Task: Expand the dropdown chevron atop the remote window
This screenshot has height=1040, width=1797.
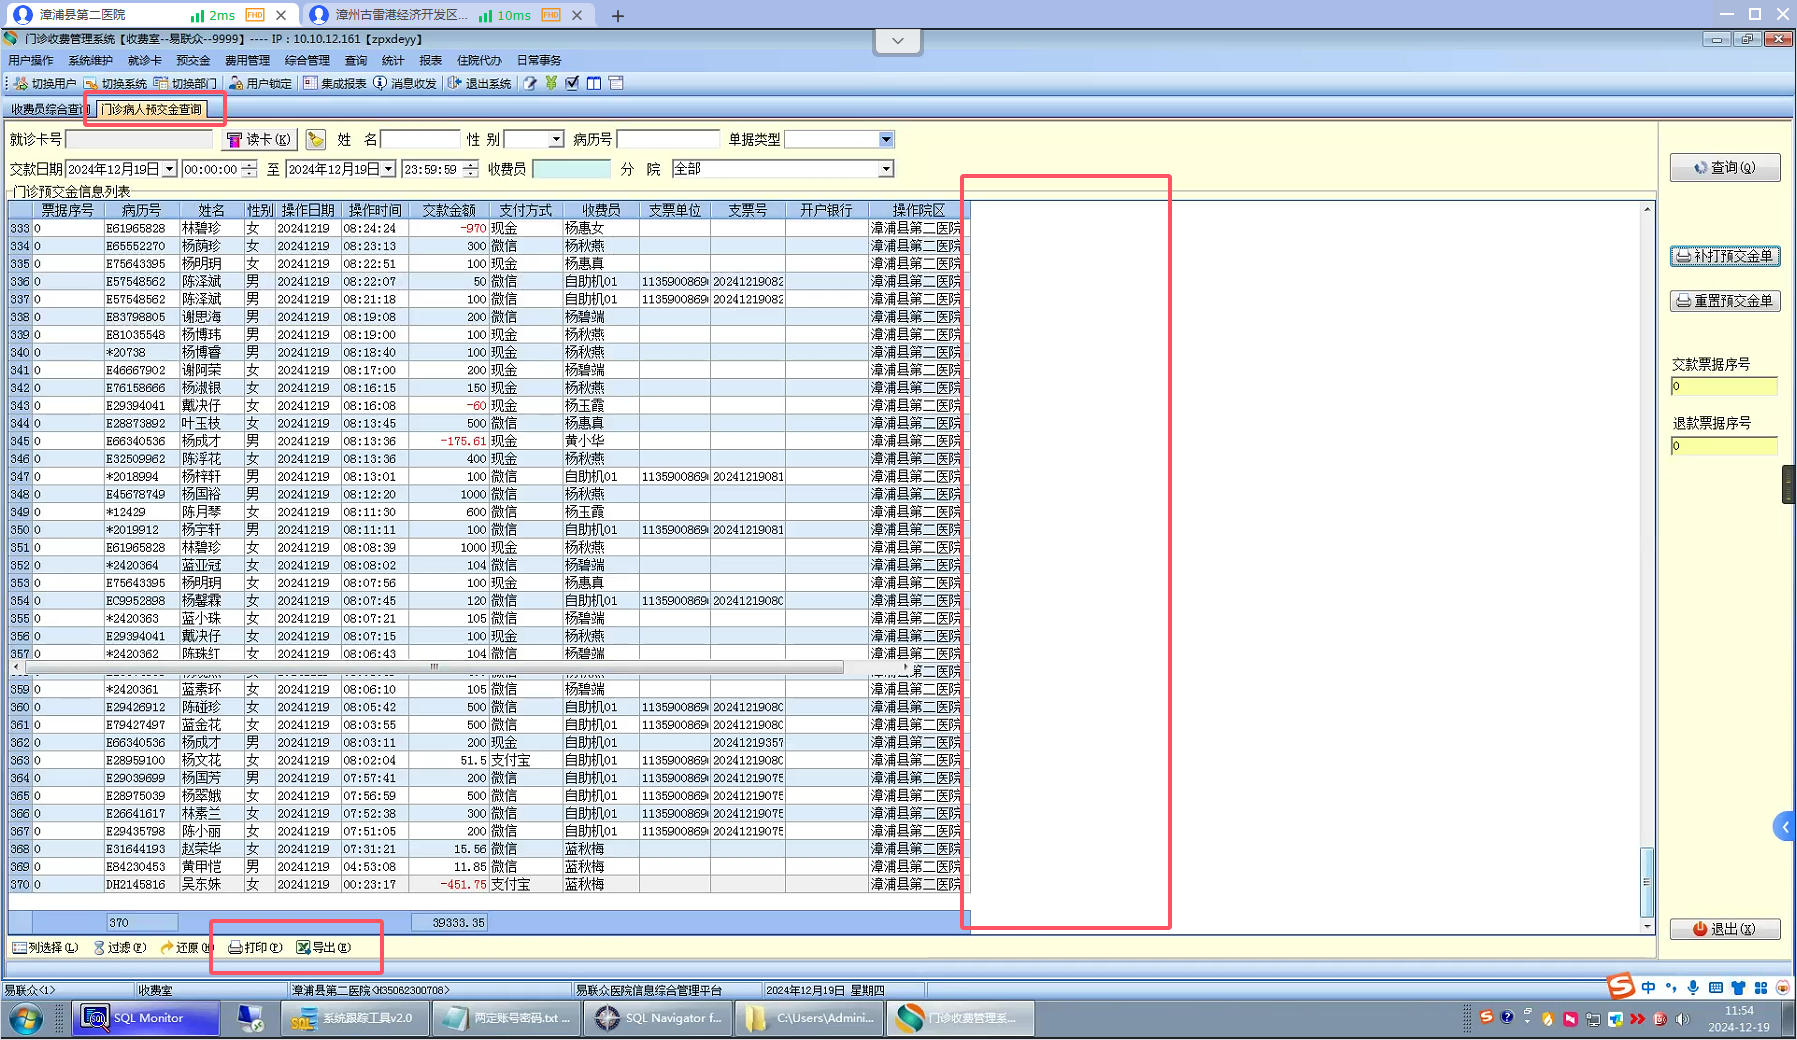Action: [x=898, y=41]
